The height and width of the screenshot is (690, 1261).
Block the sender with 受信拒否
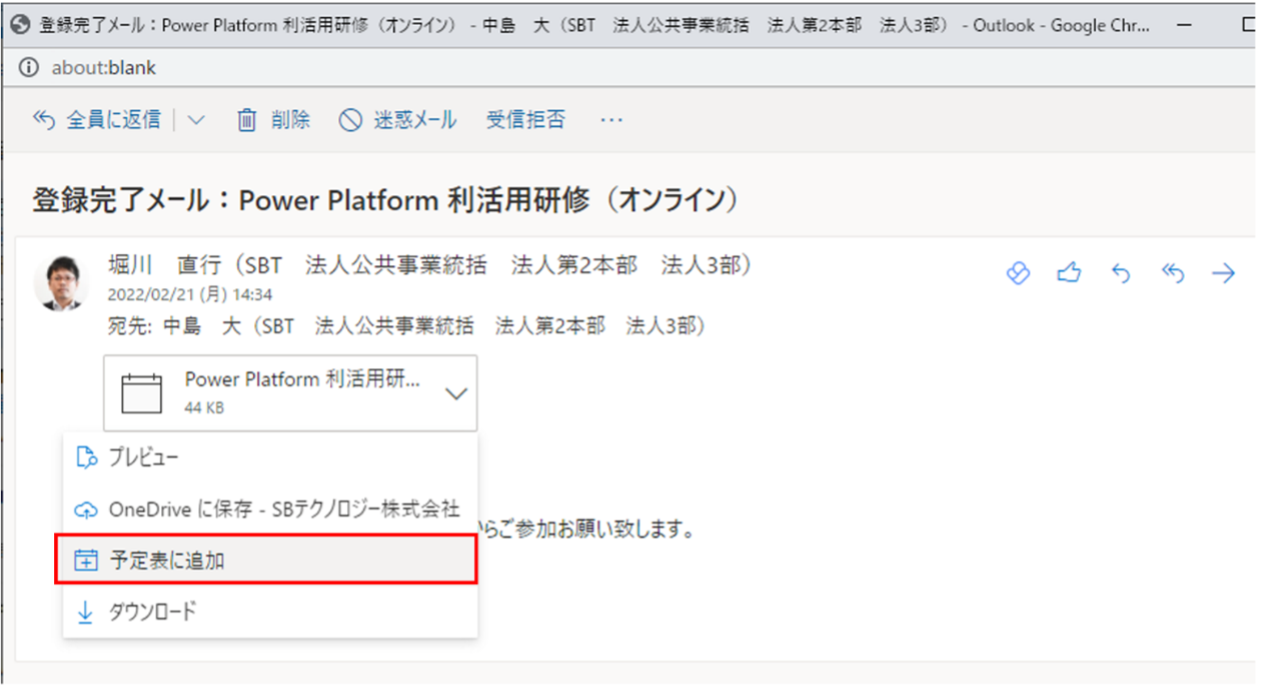click(x=526, y=120)
